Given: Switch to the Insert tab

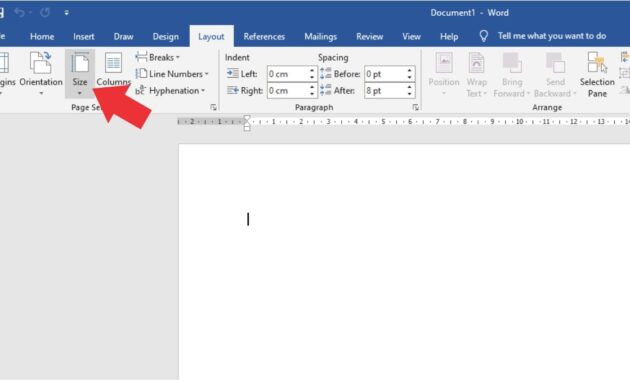Looking at the screenshot, I should 84,37.
